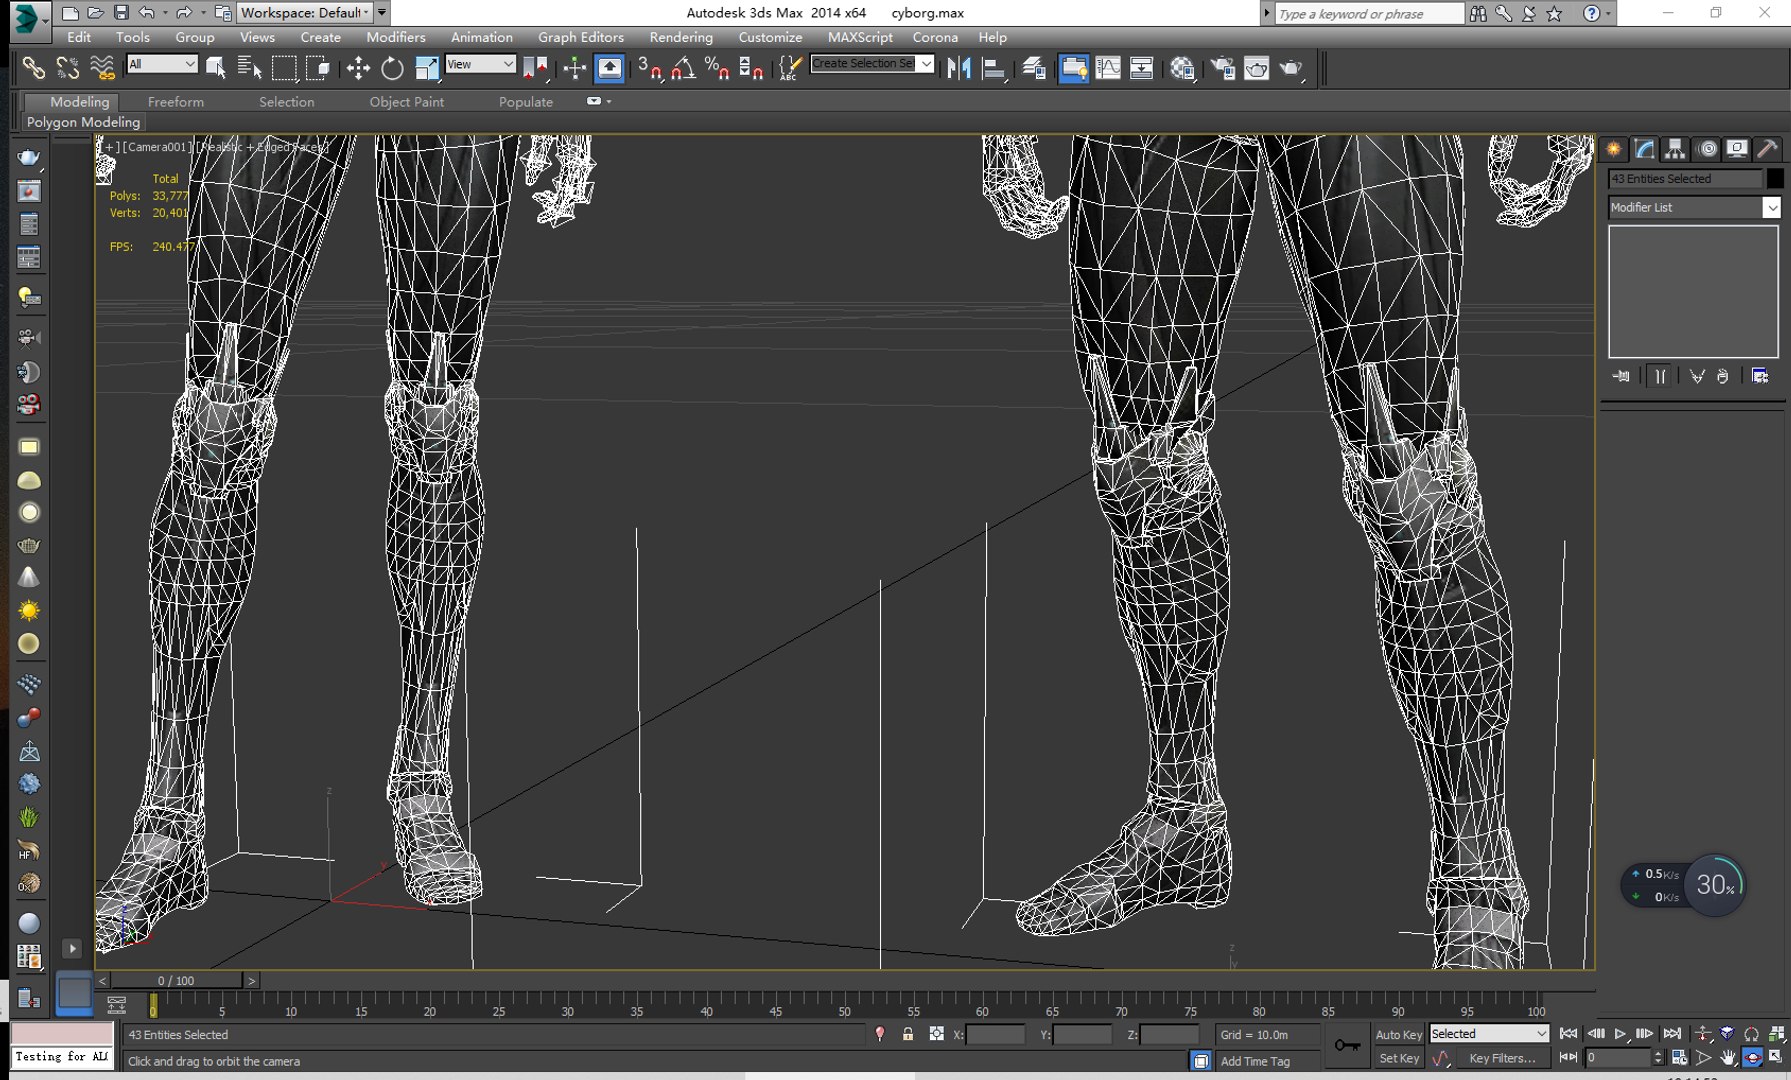This screenshot has width=1791, height=1080.
Task: Toggle the 3D Snaps button
Action: click(650, 68)
